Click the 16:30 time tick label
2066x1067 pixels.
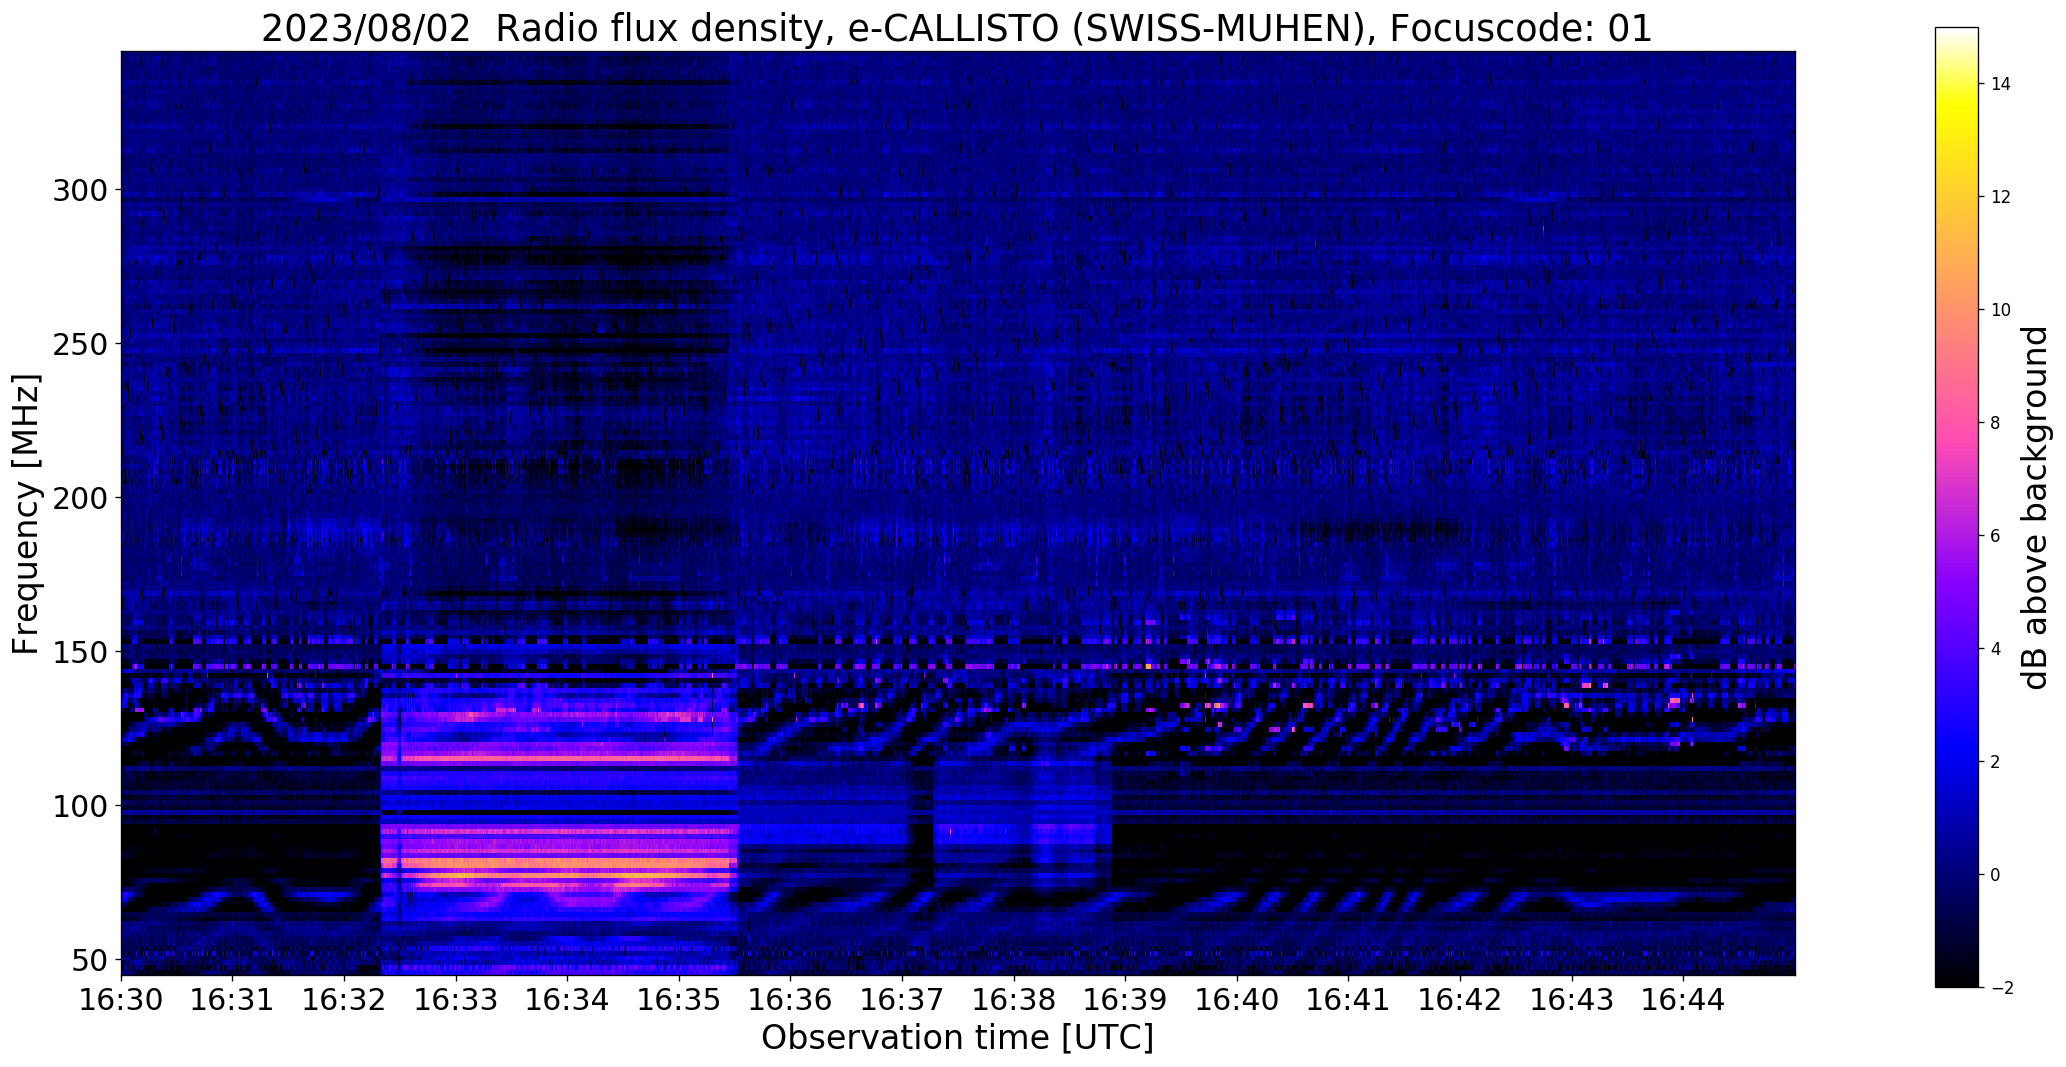(x=121, y=999)
